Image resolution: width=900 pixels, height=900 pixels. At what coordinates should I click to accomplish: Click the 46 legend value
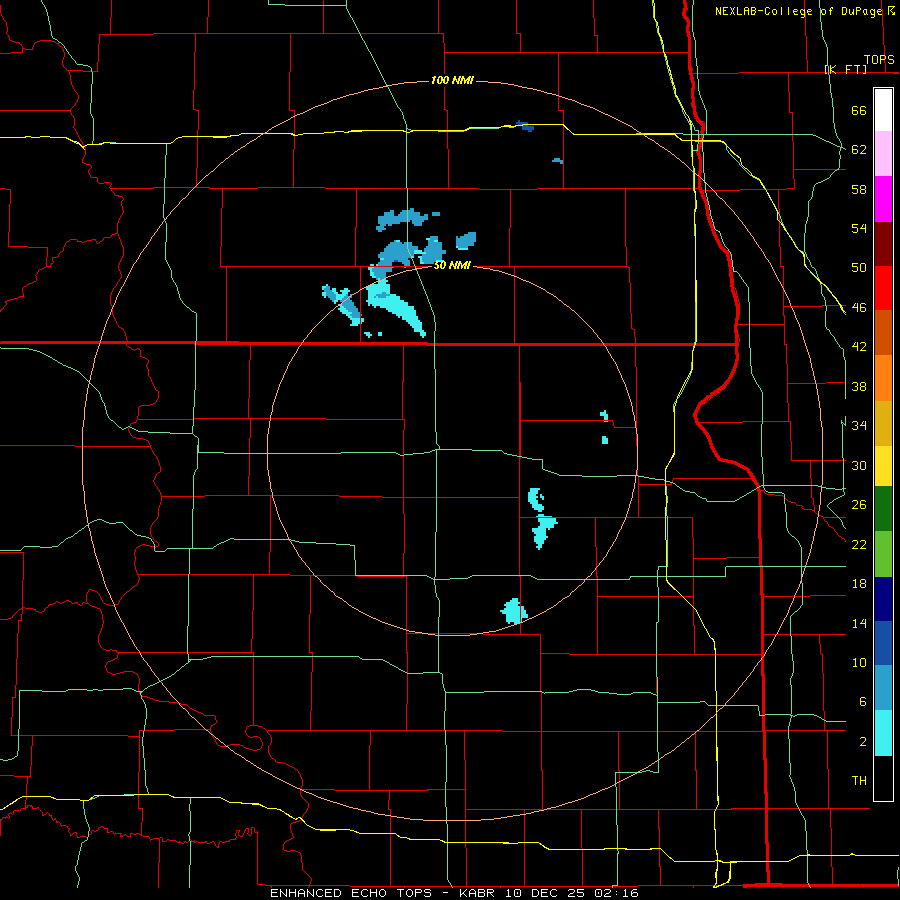859,307
